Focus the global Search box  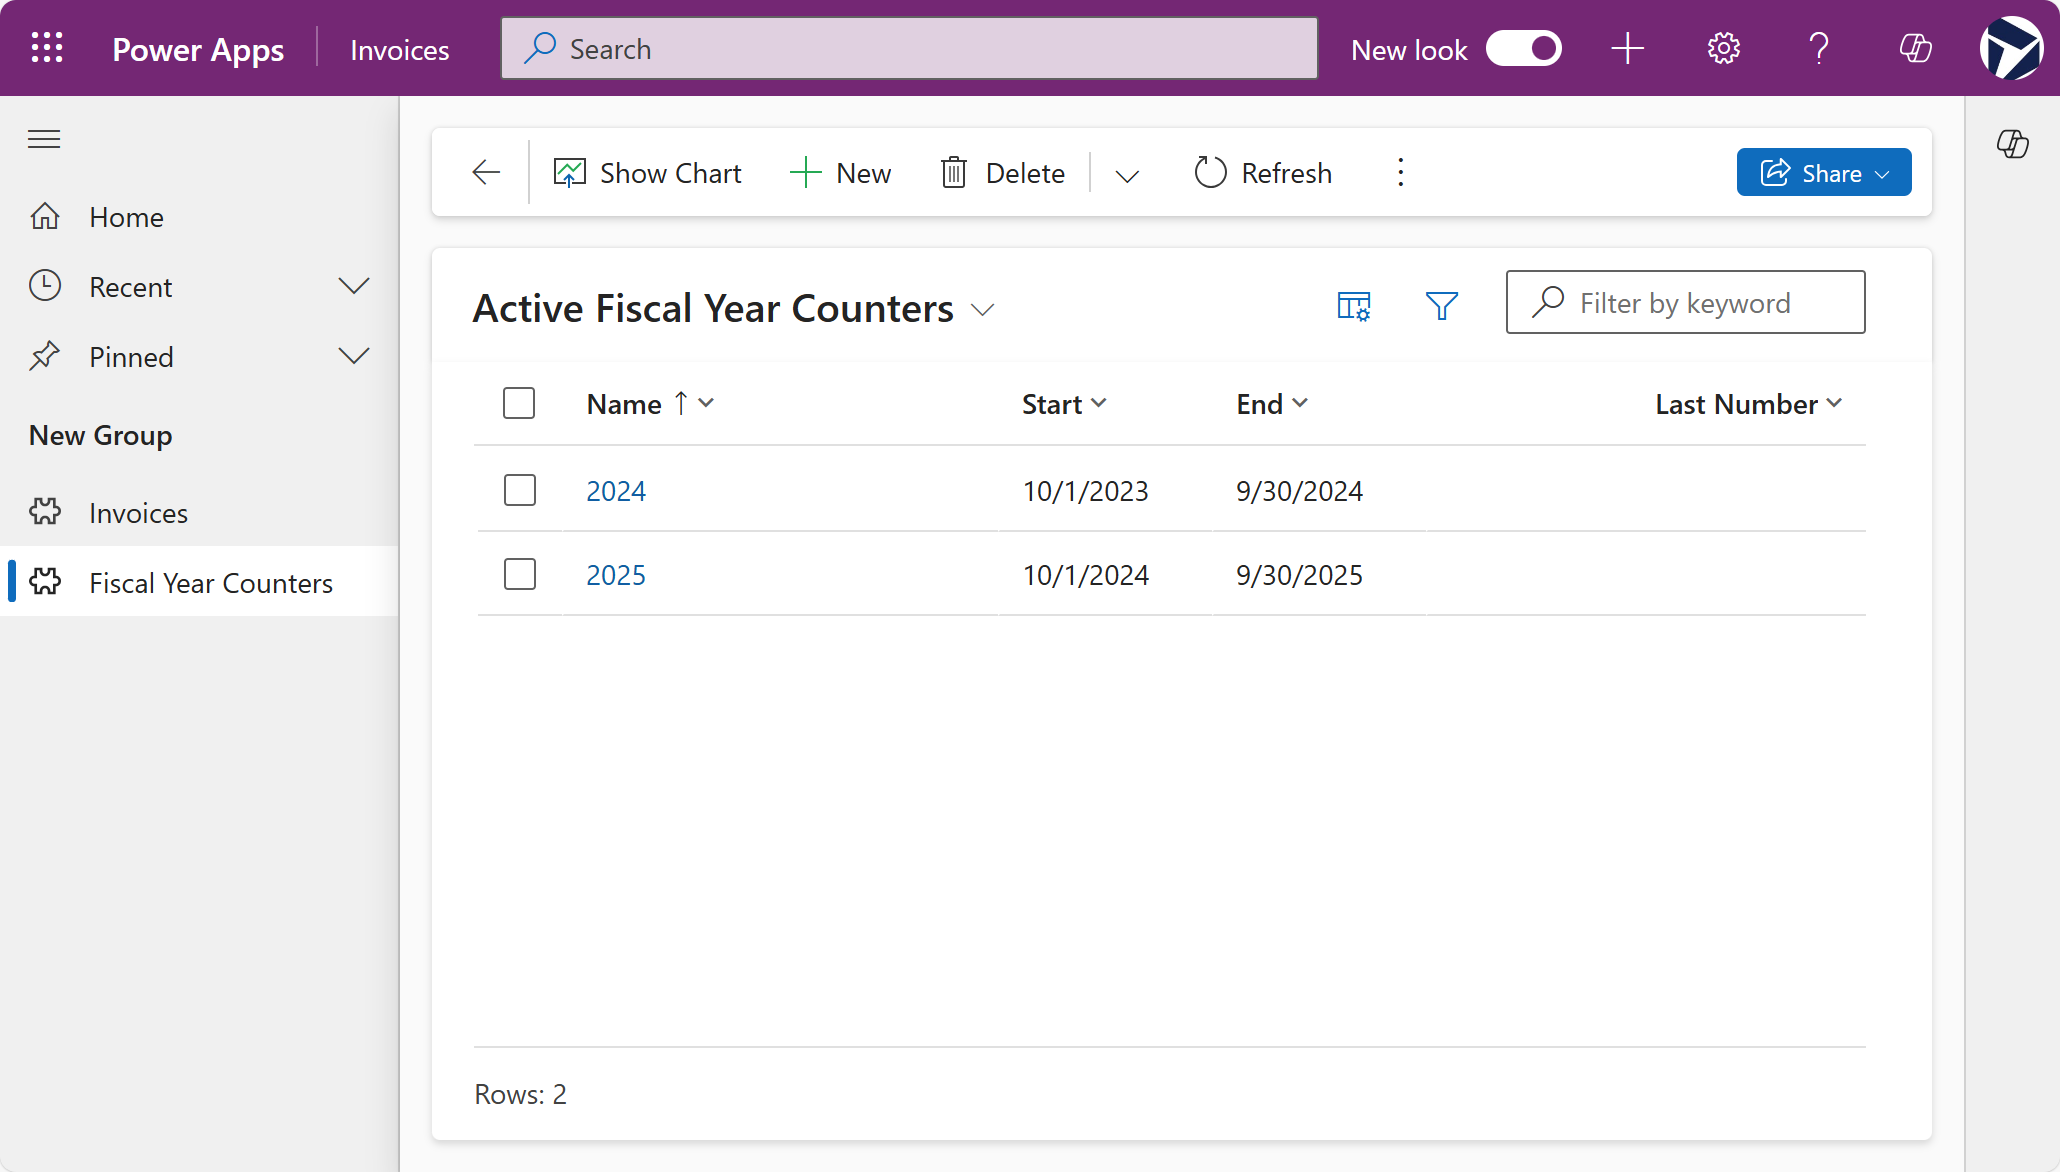[909, 48]
